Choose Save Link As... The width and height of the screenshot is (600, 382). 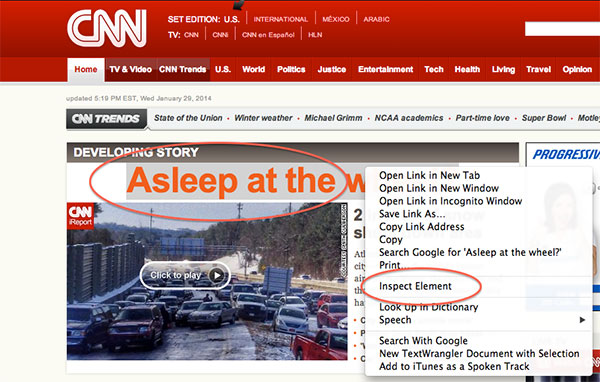click(412, 214)
